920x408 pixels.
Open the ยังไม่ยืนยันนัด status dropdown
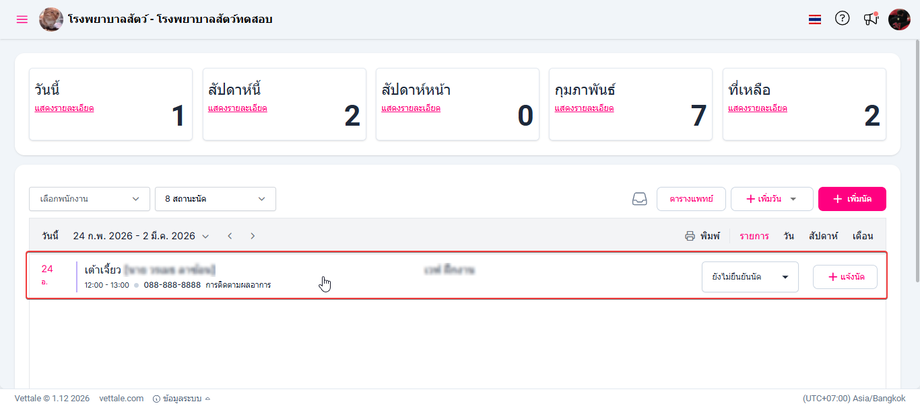(x=750, y=277)
